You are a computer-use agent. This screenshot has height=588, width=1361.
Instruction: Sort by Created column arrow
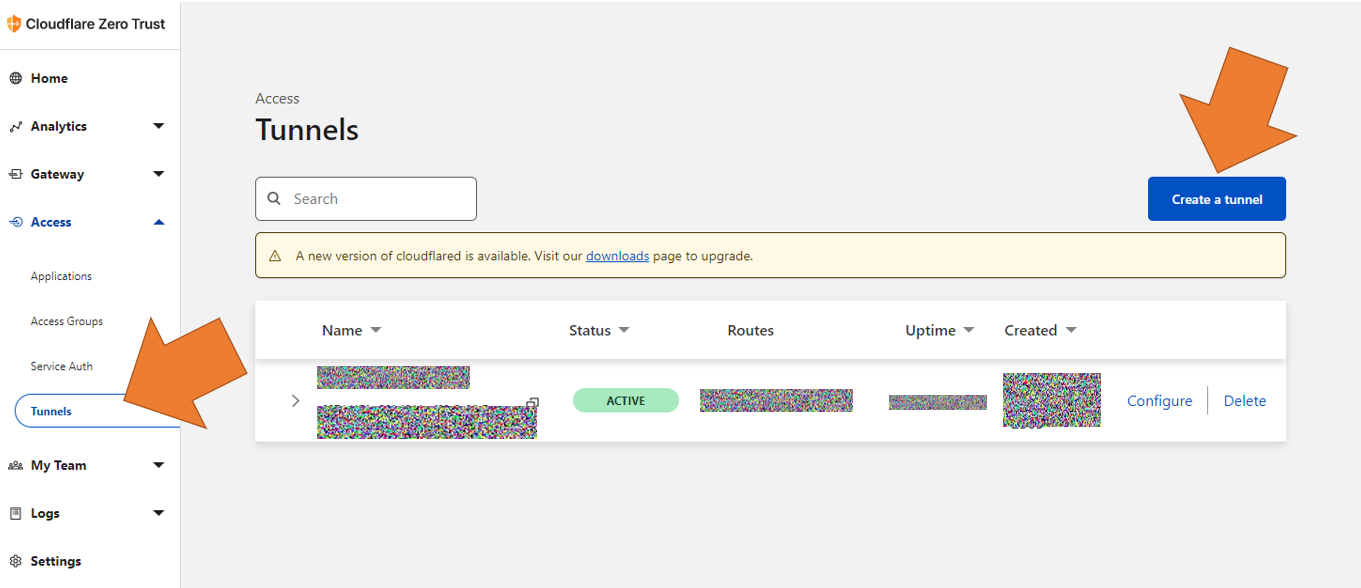coord(1070,331)
